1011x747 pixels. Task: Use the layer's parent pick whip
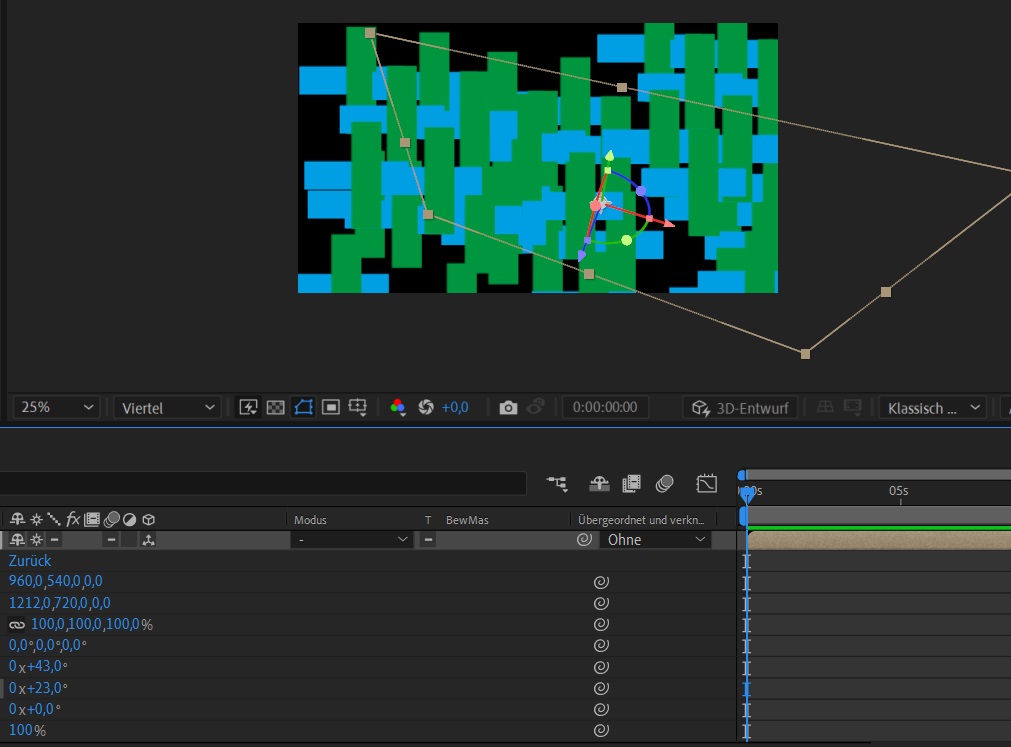click(584, 539)
